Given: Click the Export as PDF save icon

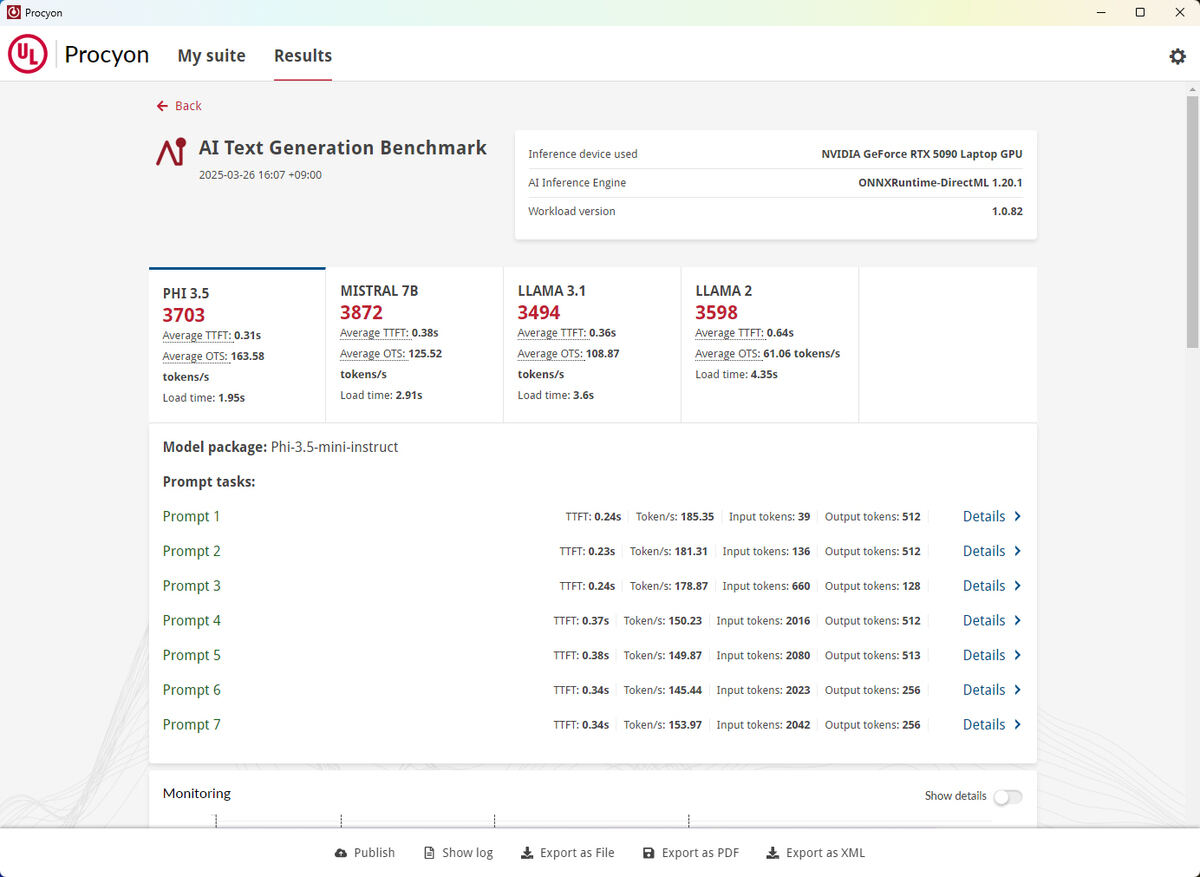Looking at the screenshot, I should pyautogui.click(x=648, y=853).
